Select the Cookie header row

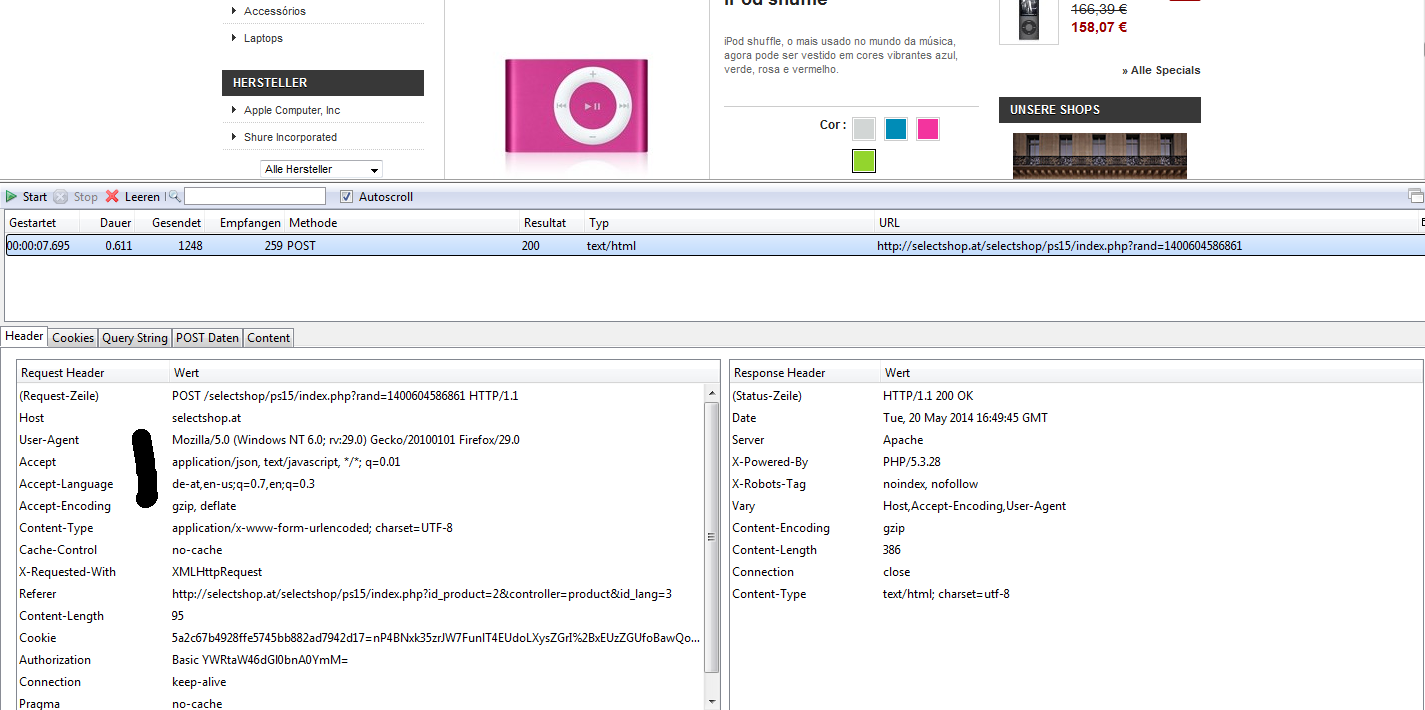click(x=361, y=638)
